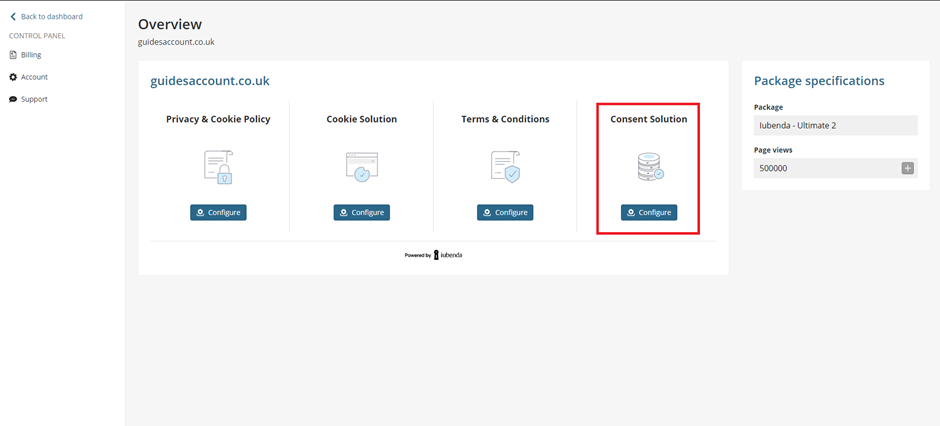
Task: Configure the Terms & Conditions
Action: tap(505, 213)
